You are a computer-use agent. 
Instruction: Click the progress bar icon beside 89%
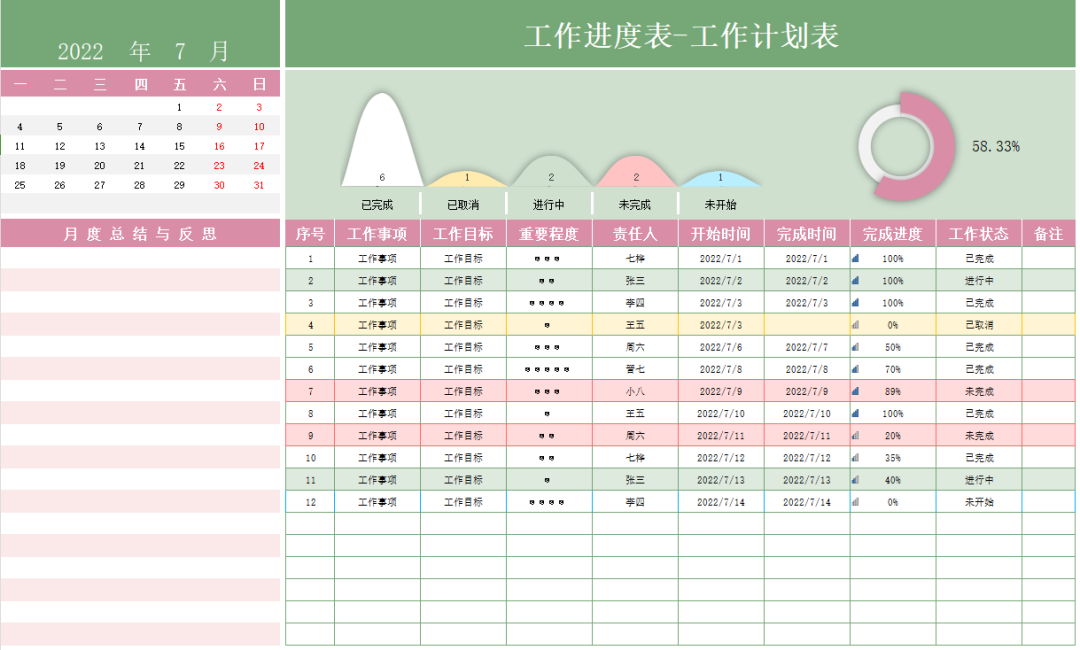pyautogui.click(x=855, y=392)
